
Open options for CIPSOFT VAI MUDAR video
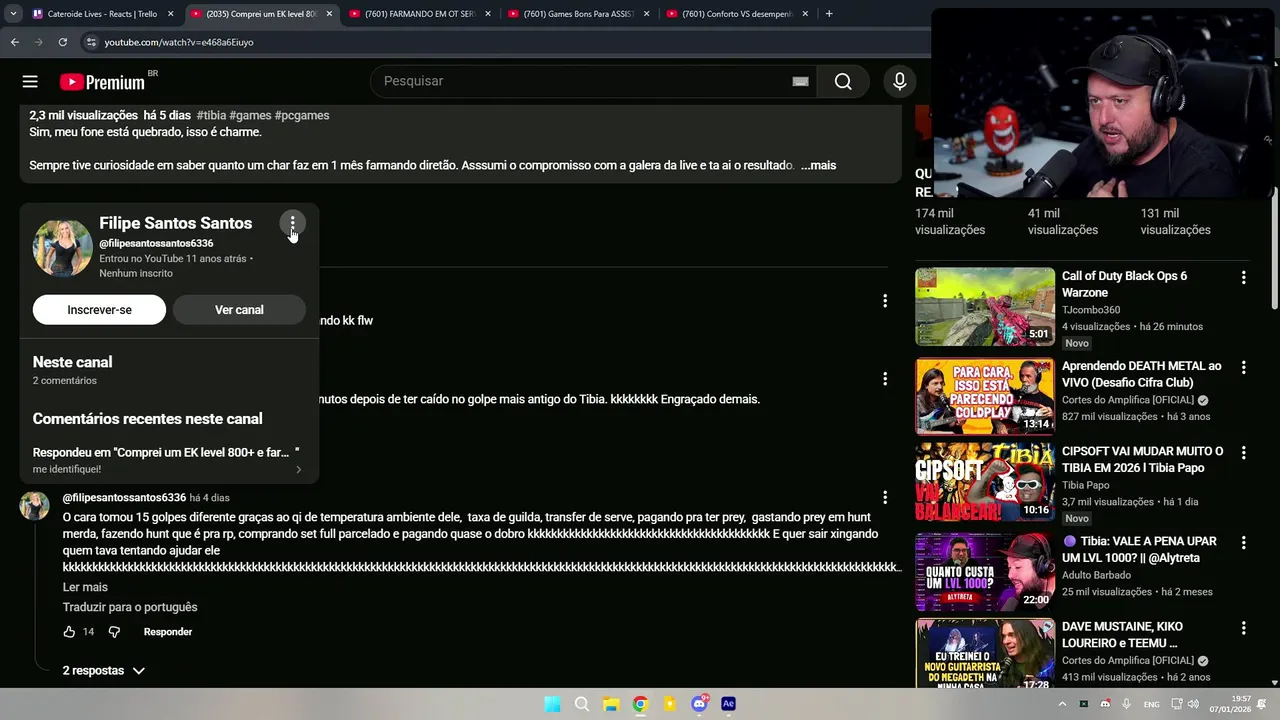(x=1244, y=452)
